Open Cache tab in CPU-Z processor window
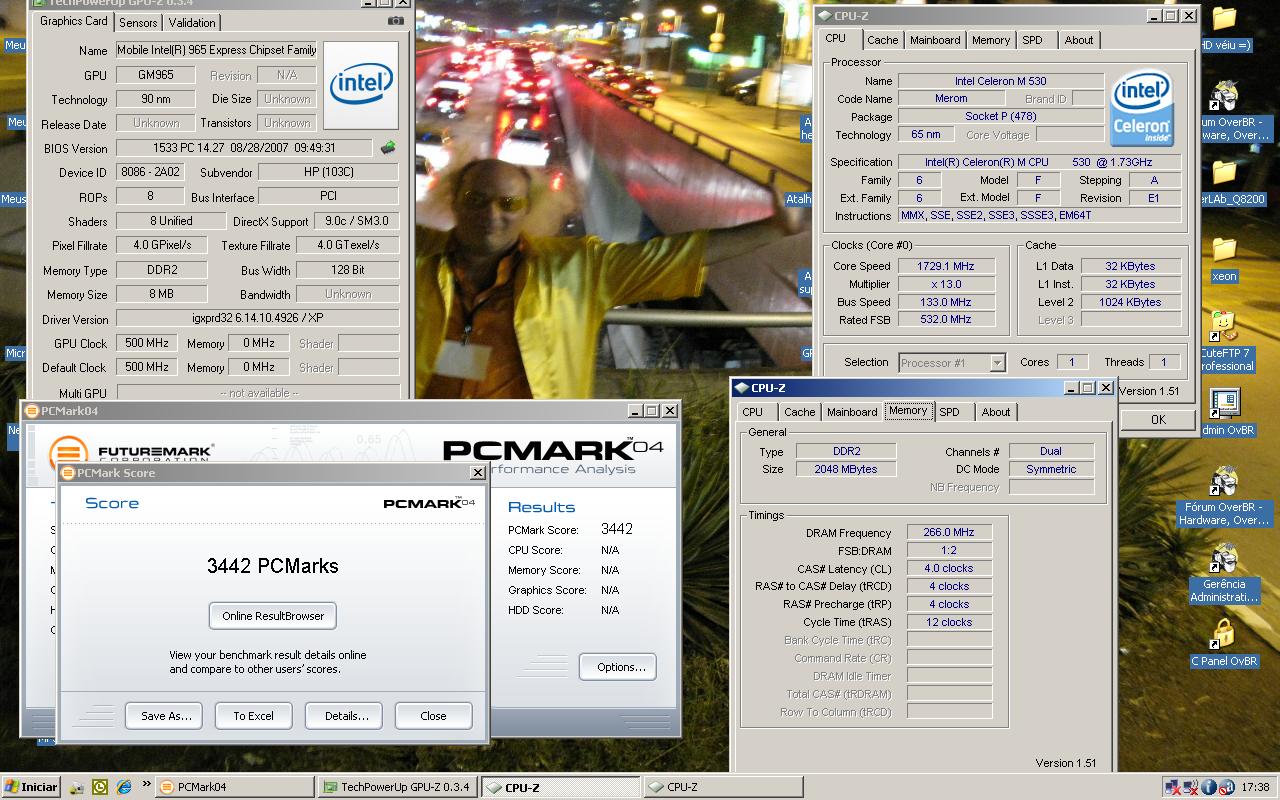The width and height of the screenshot is (1280, 800). coord(882,40)
